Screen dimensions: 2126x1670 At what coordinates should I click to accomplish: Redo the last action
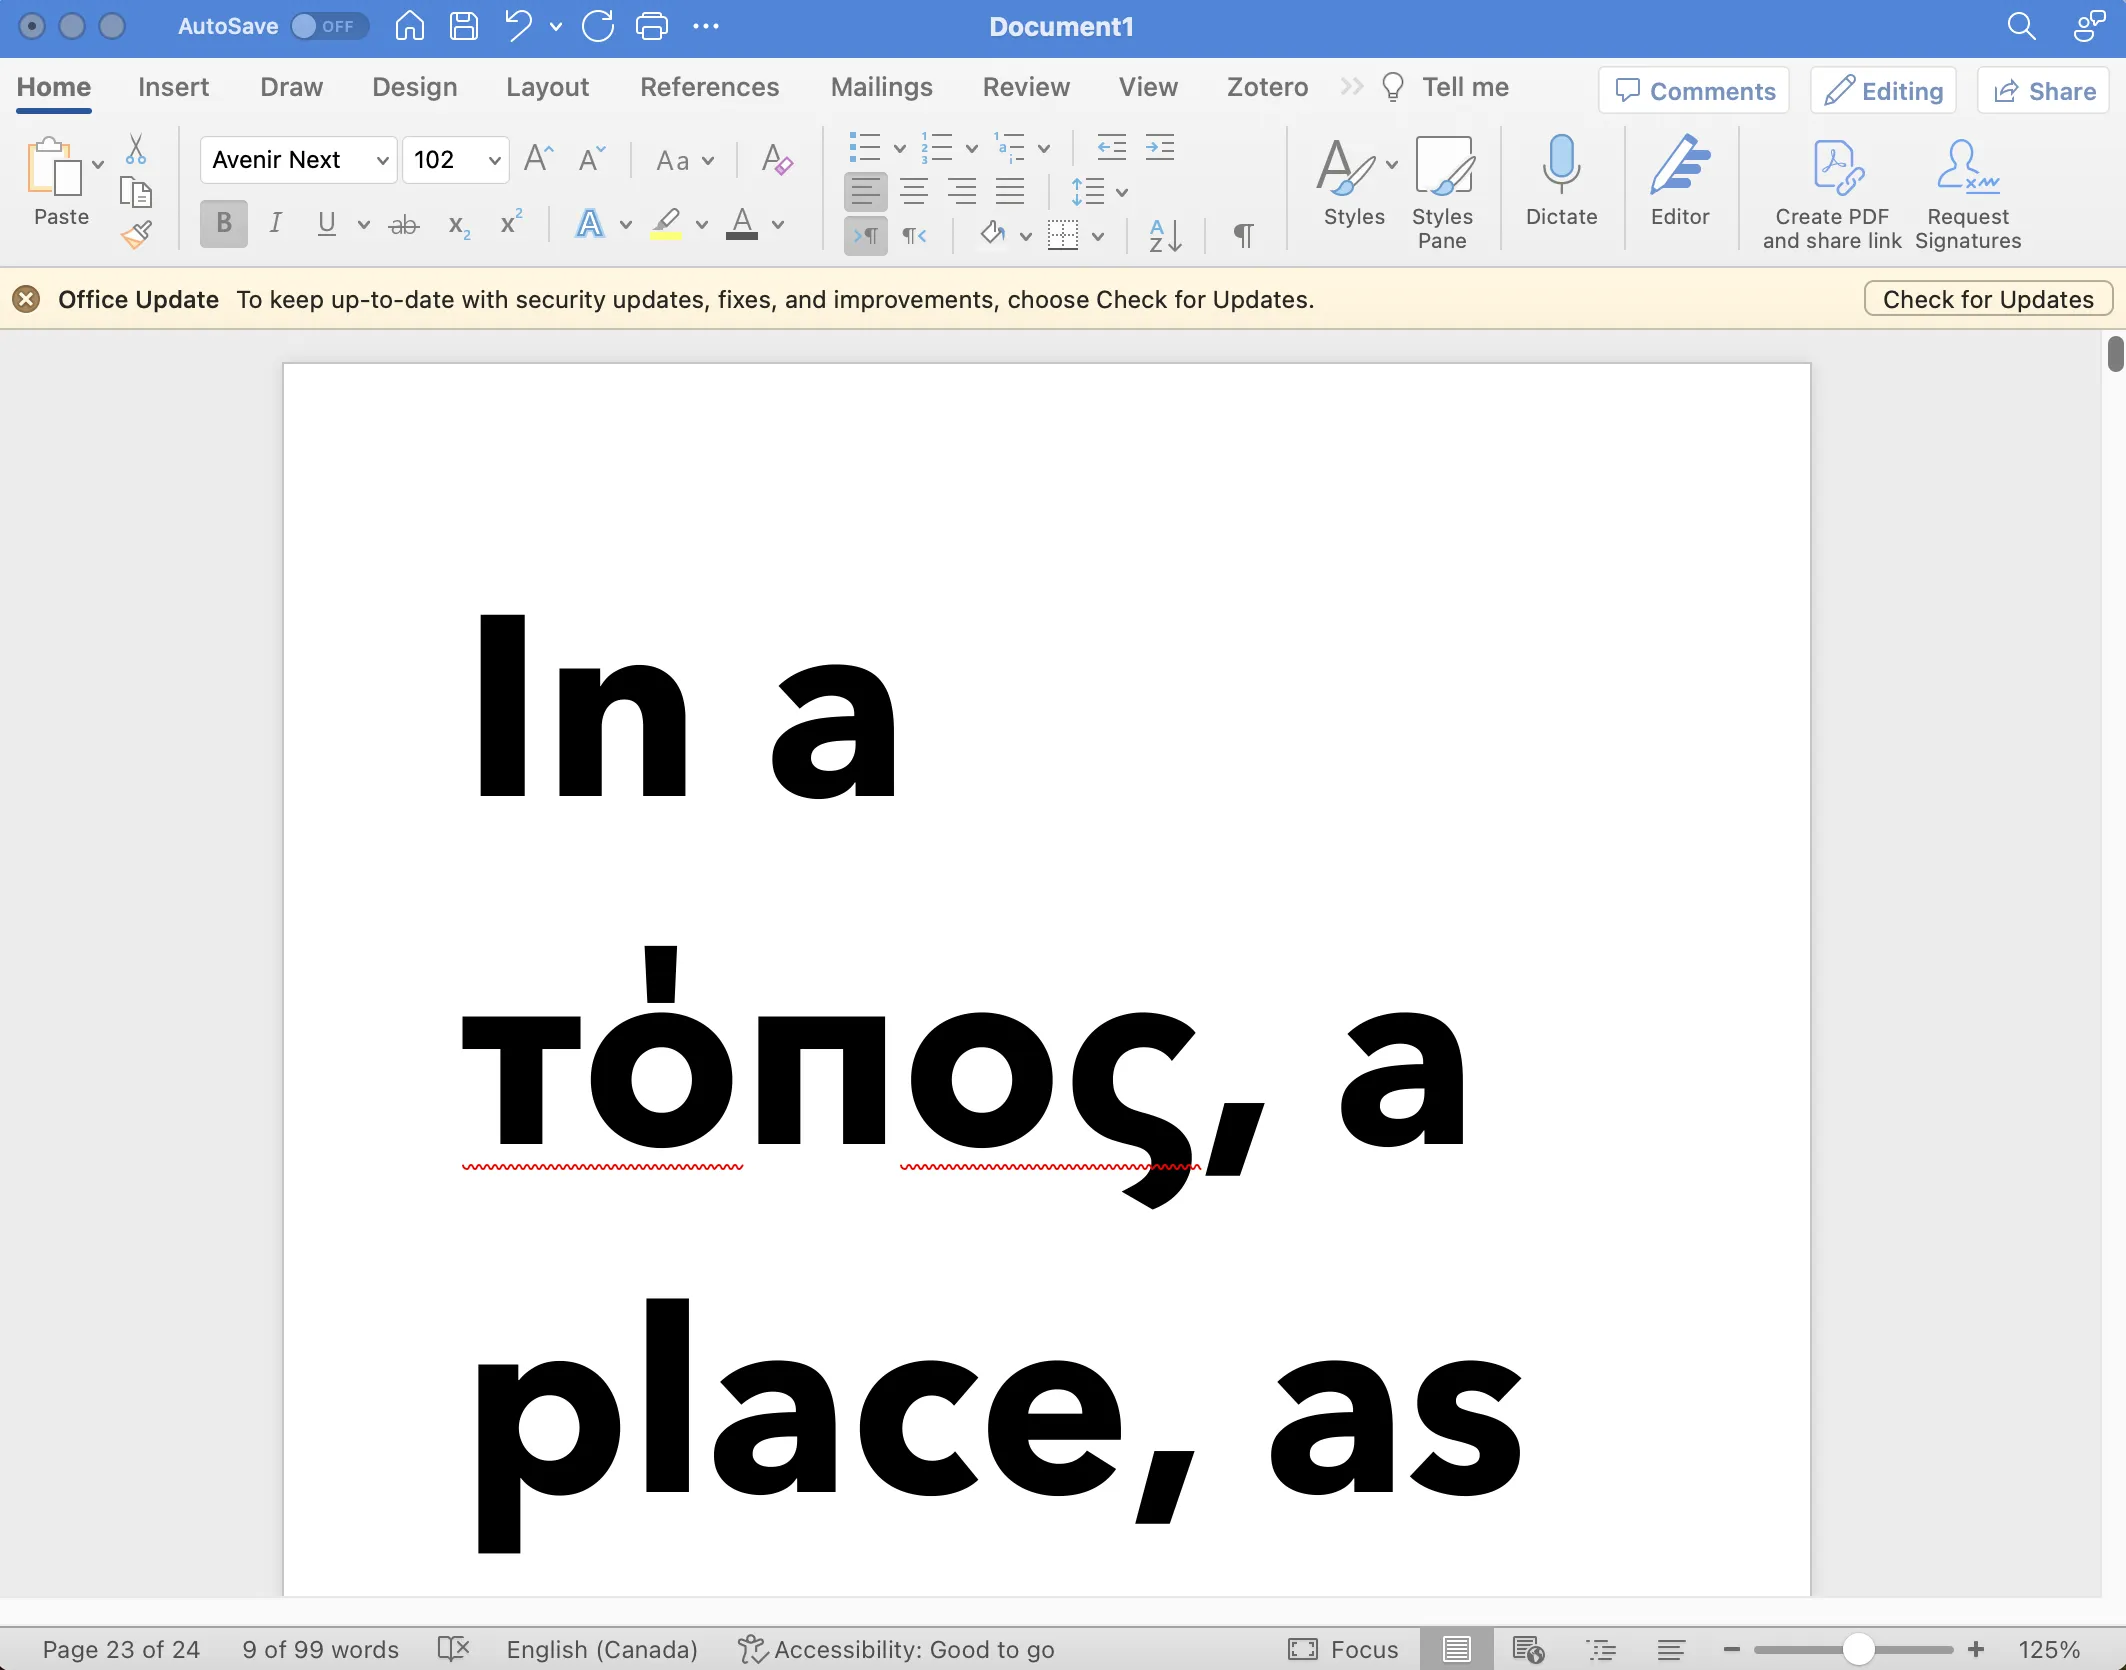(598, 26)
